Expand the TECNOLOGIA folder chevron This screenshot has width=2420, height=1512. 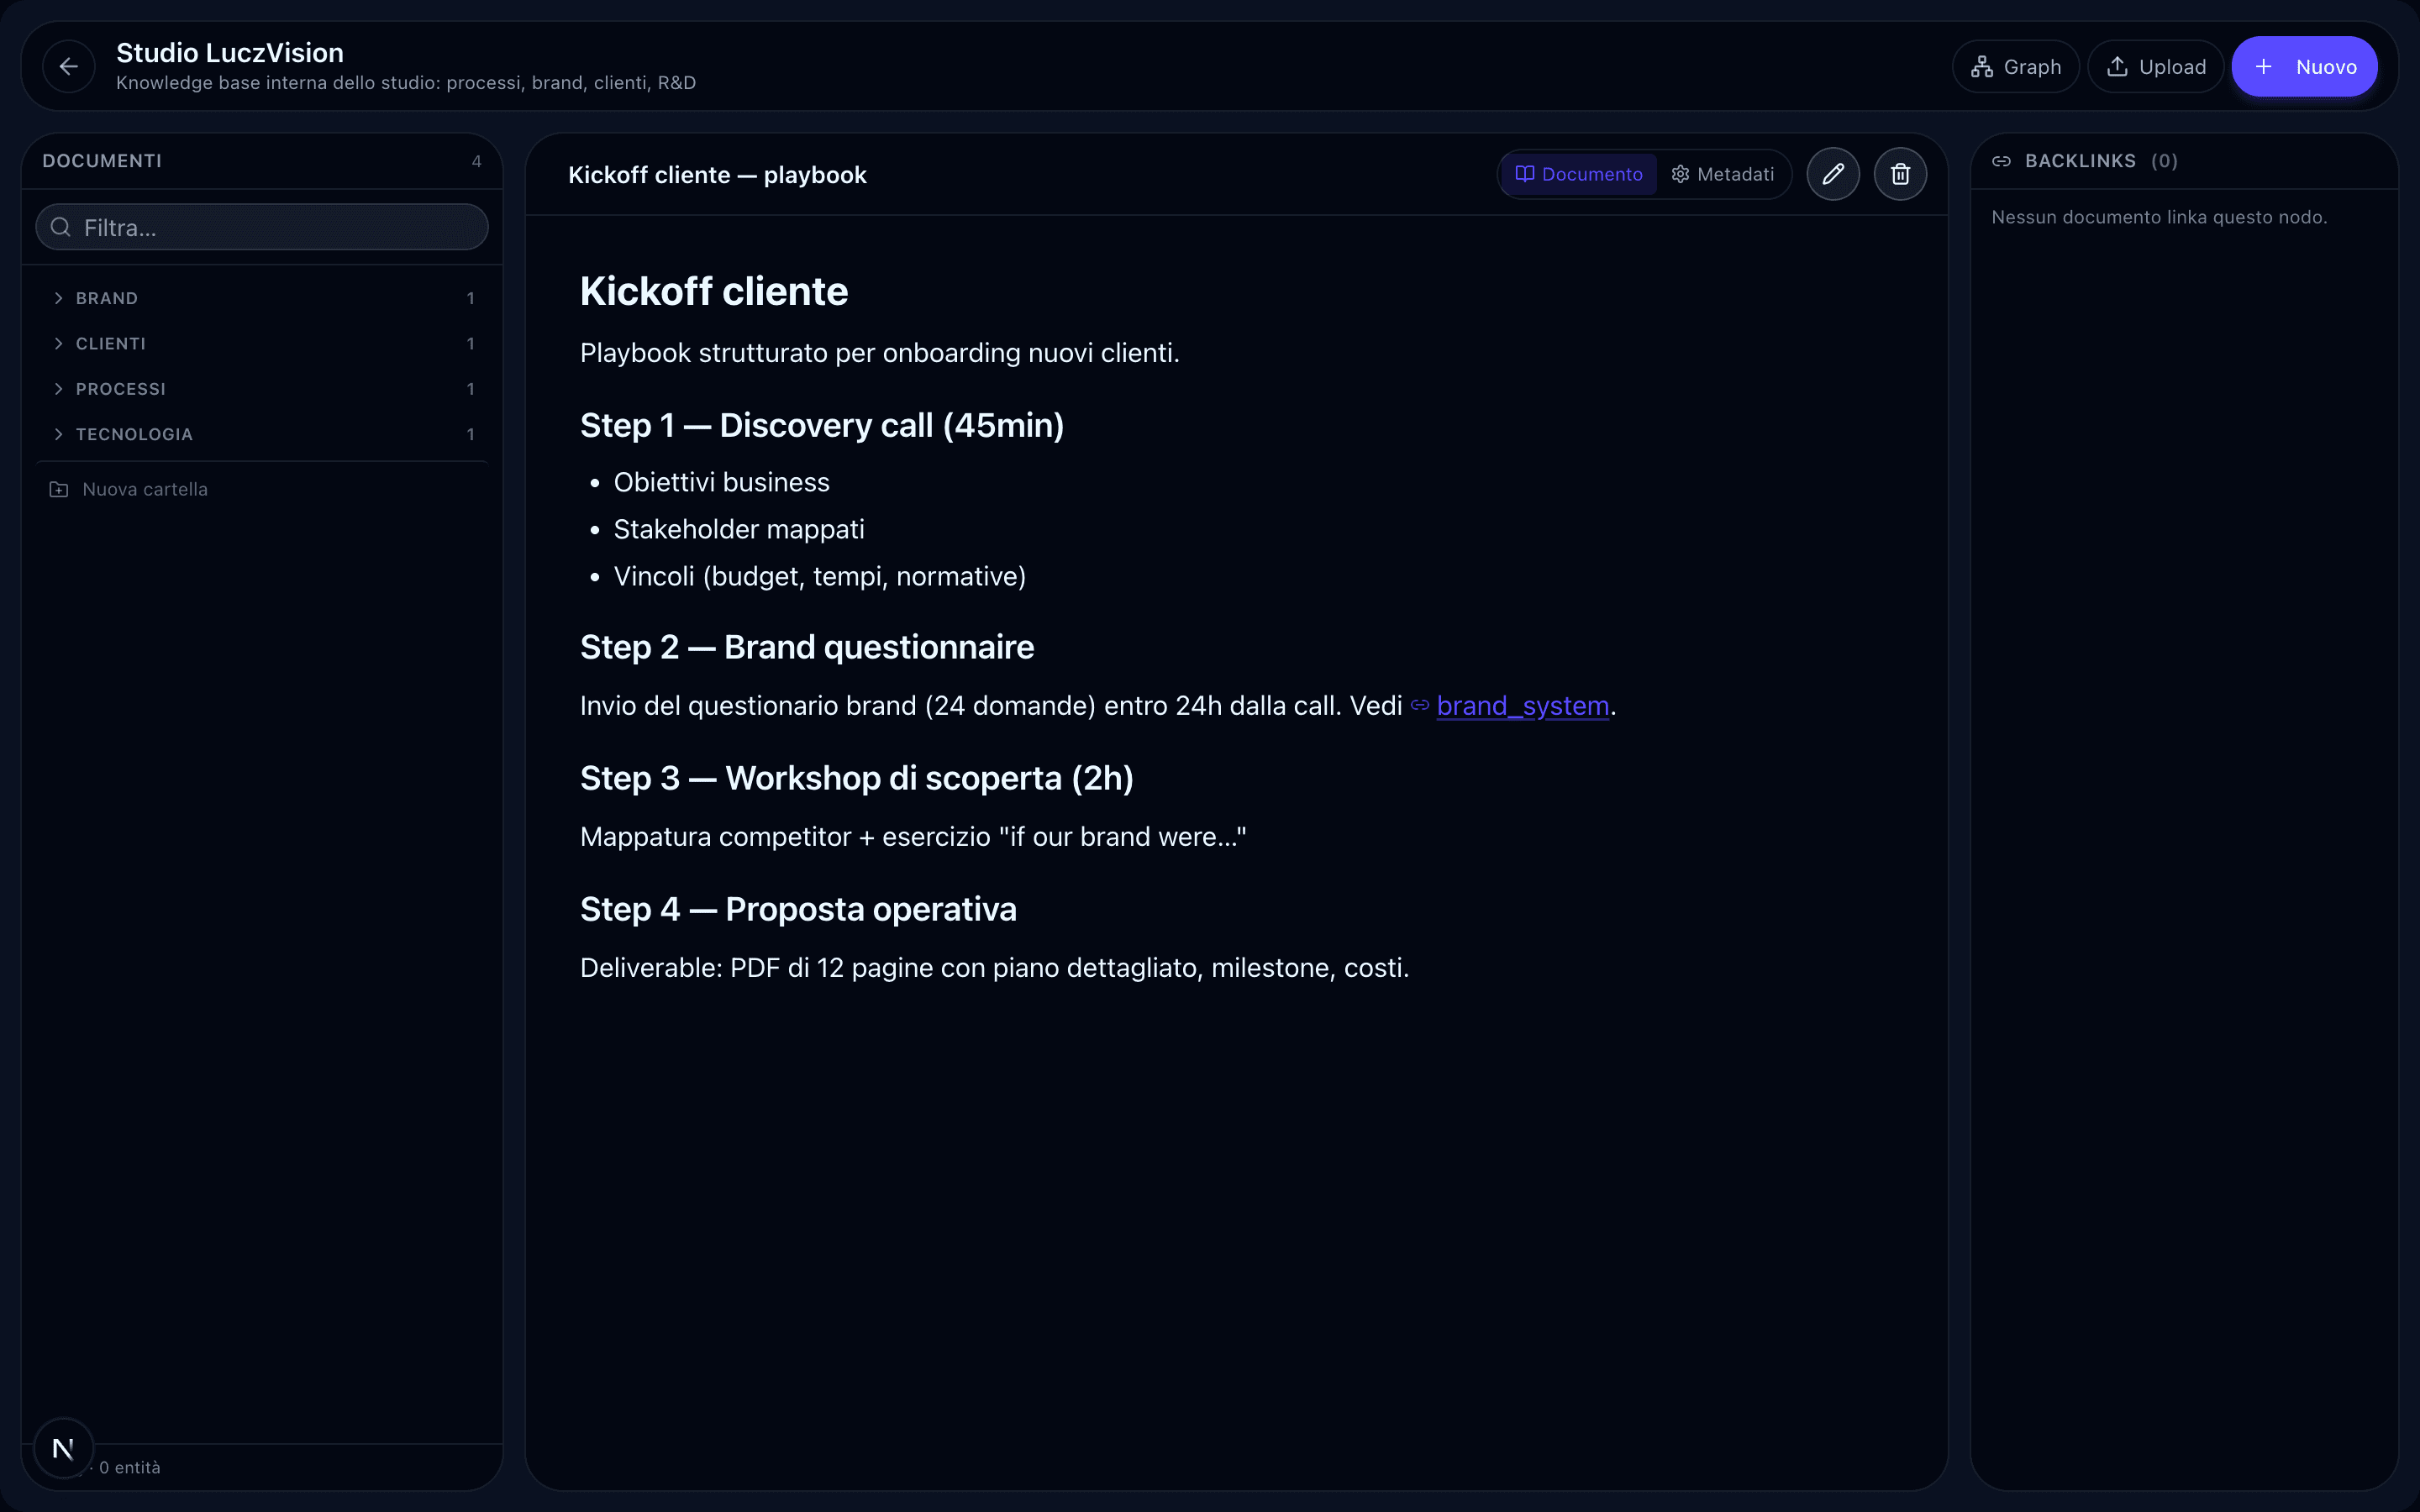[58, 434]
